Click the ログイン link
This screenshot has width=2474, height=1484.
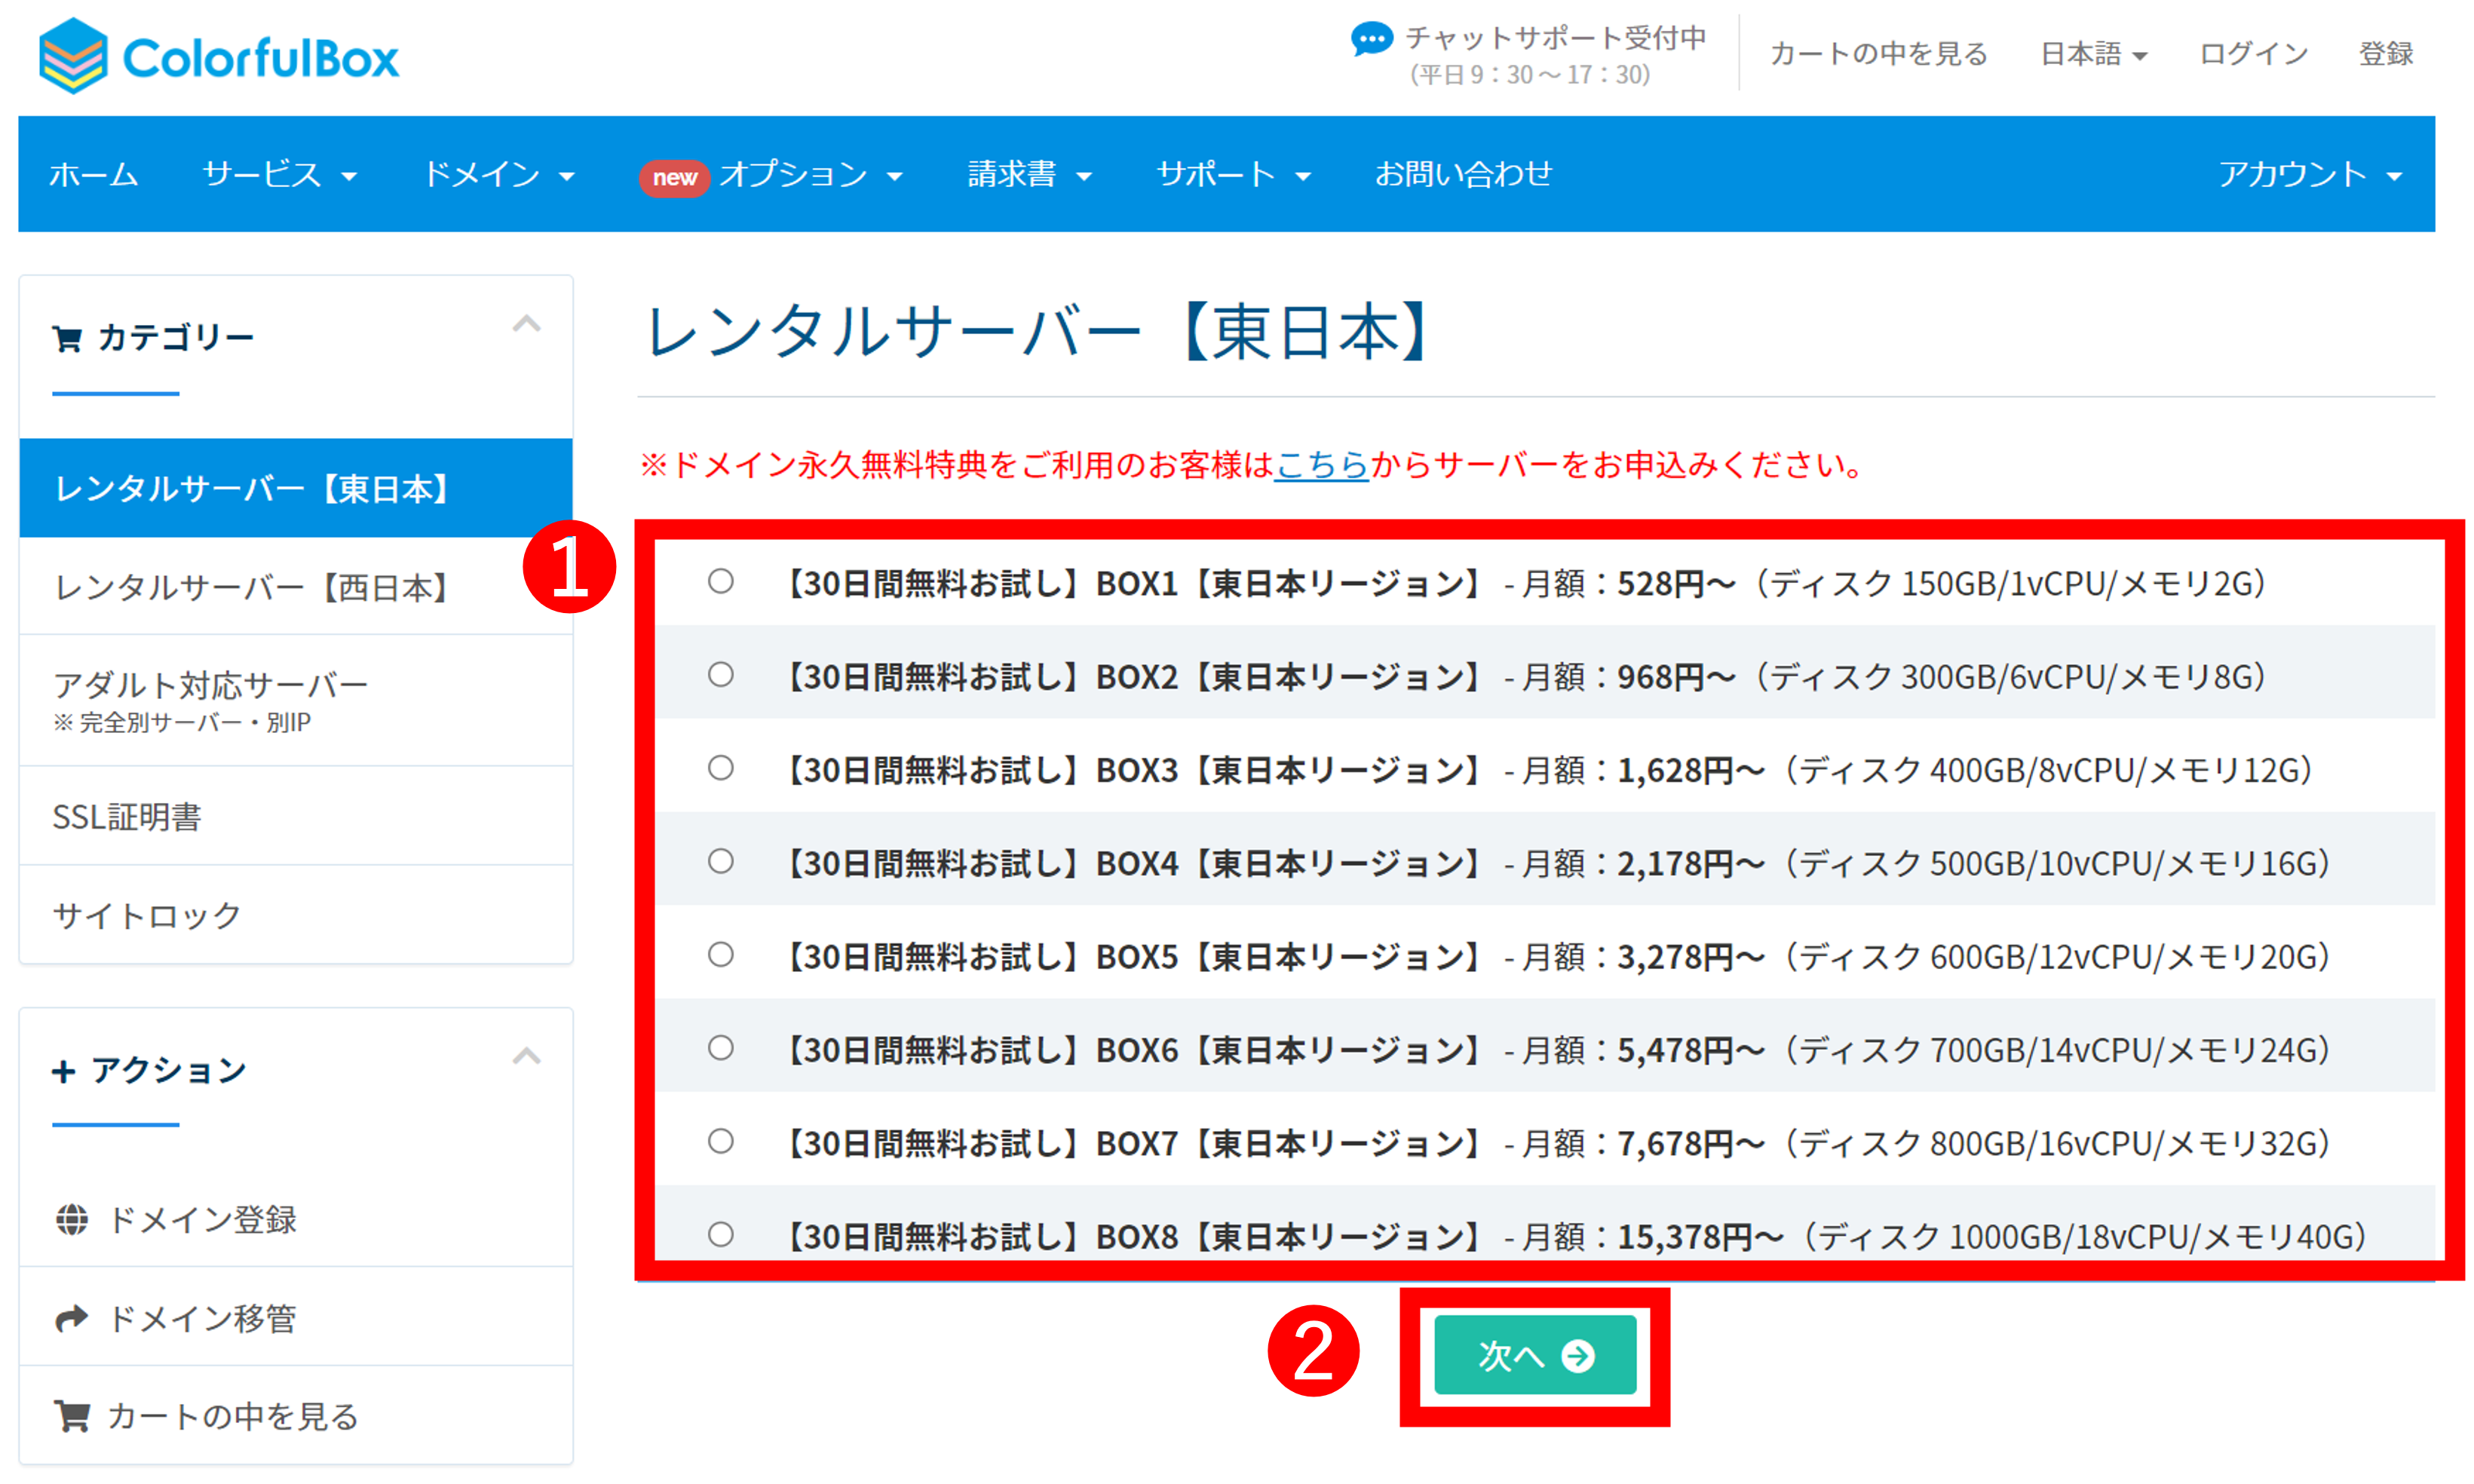click(2253, 53)
